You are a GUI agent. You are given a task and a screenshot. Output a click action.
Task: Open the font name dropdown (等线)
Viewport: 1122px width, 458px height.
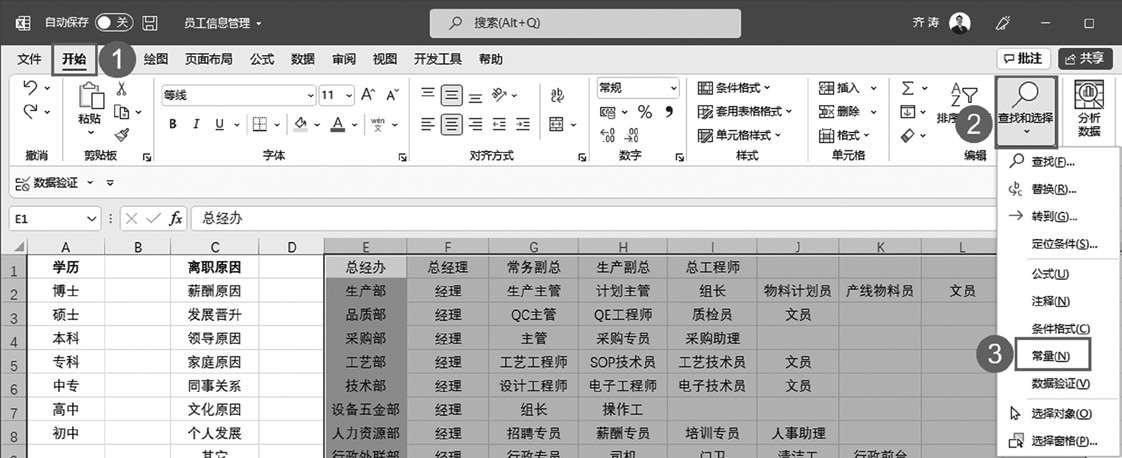click(x=310, y=96)
